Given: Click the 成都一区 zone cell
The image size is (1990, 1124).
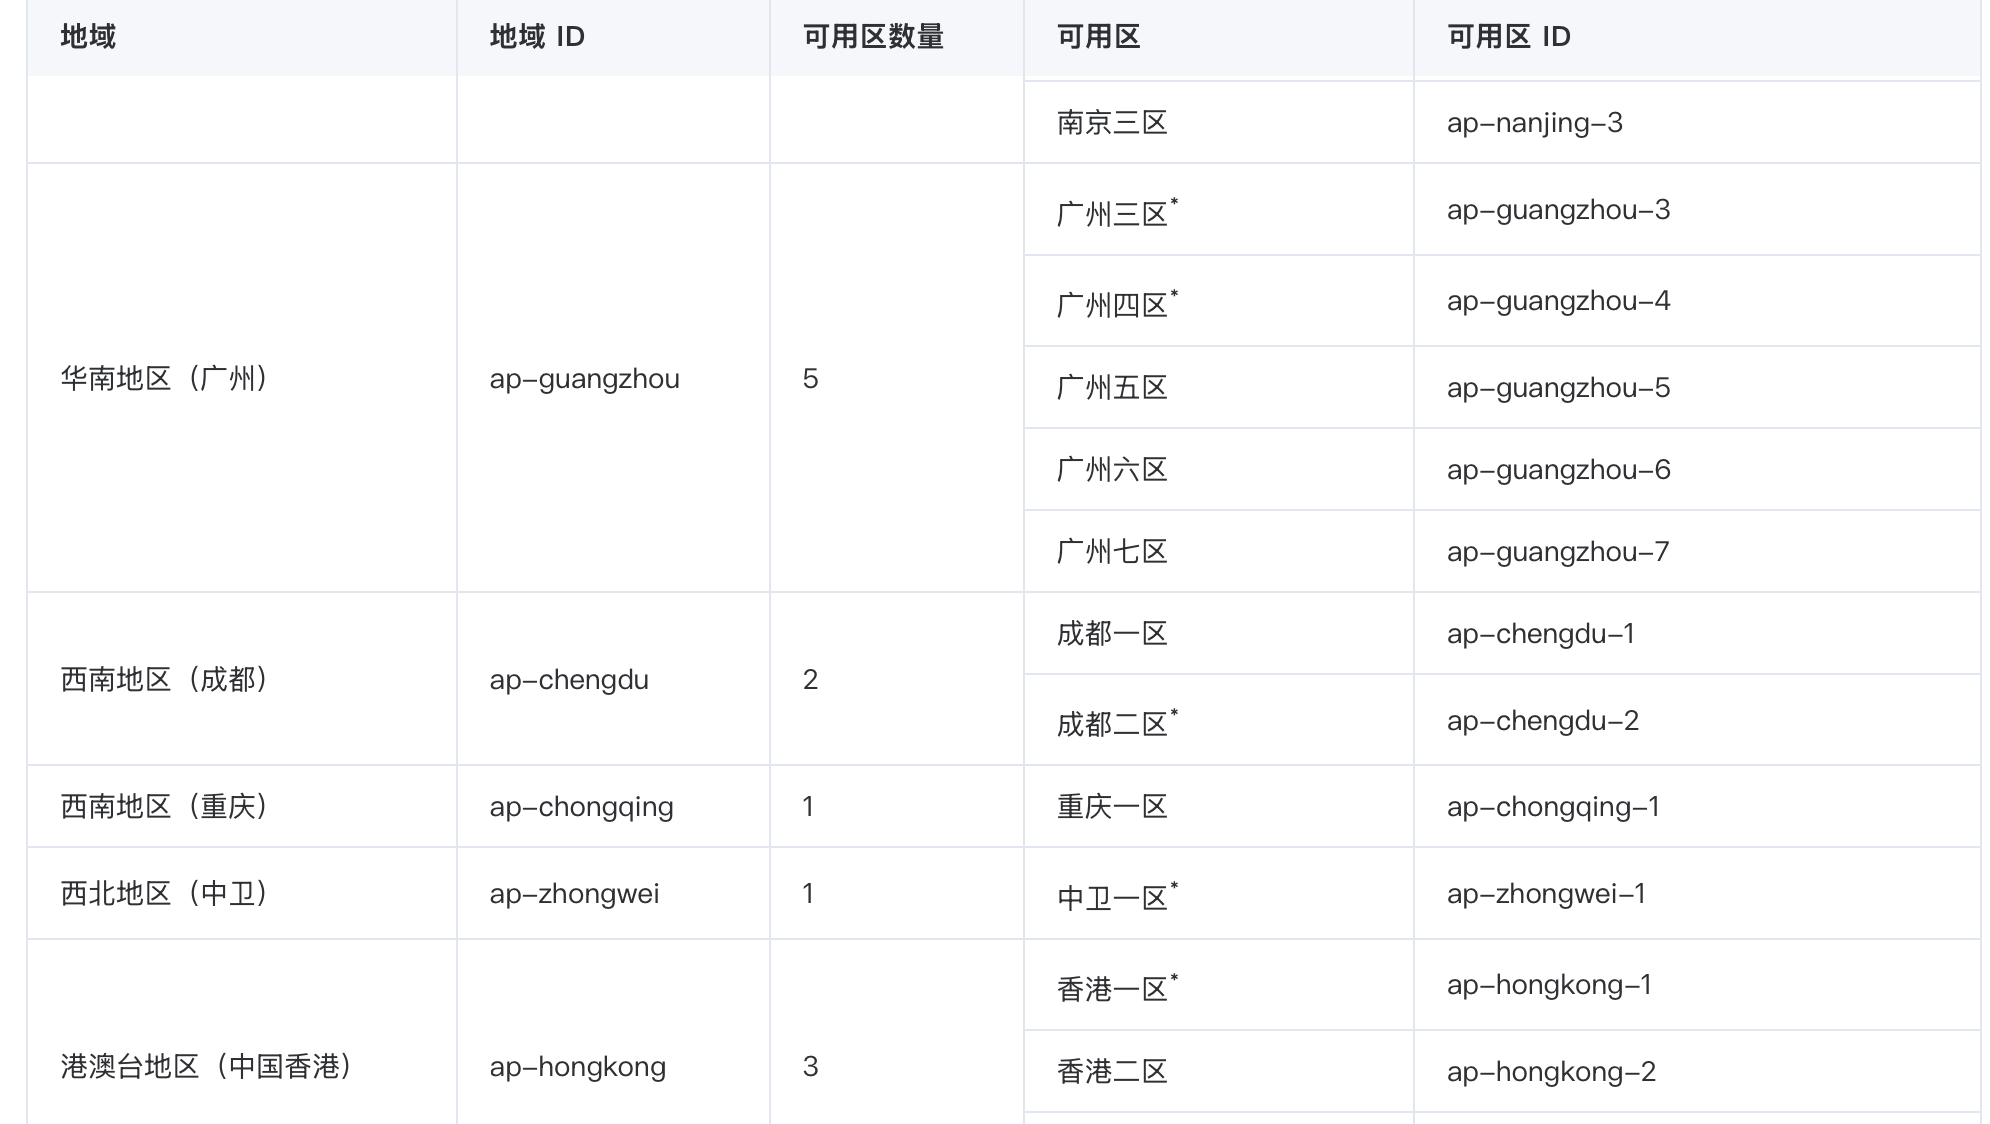Looking at the screenshot, I should [x=1219, y=634].
